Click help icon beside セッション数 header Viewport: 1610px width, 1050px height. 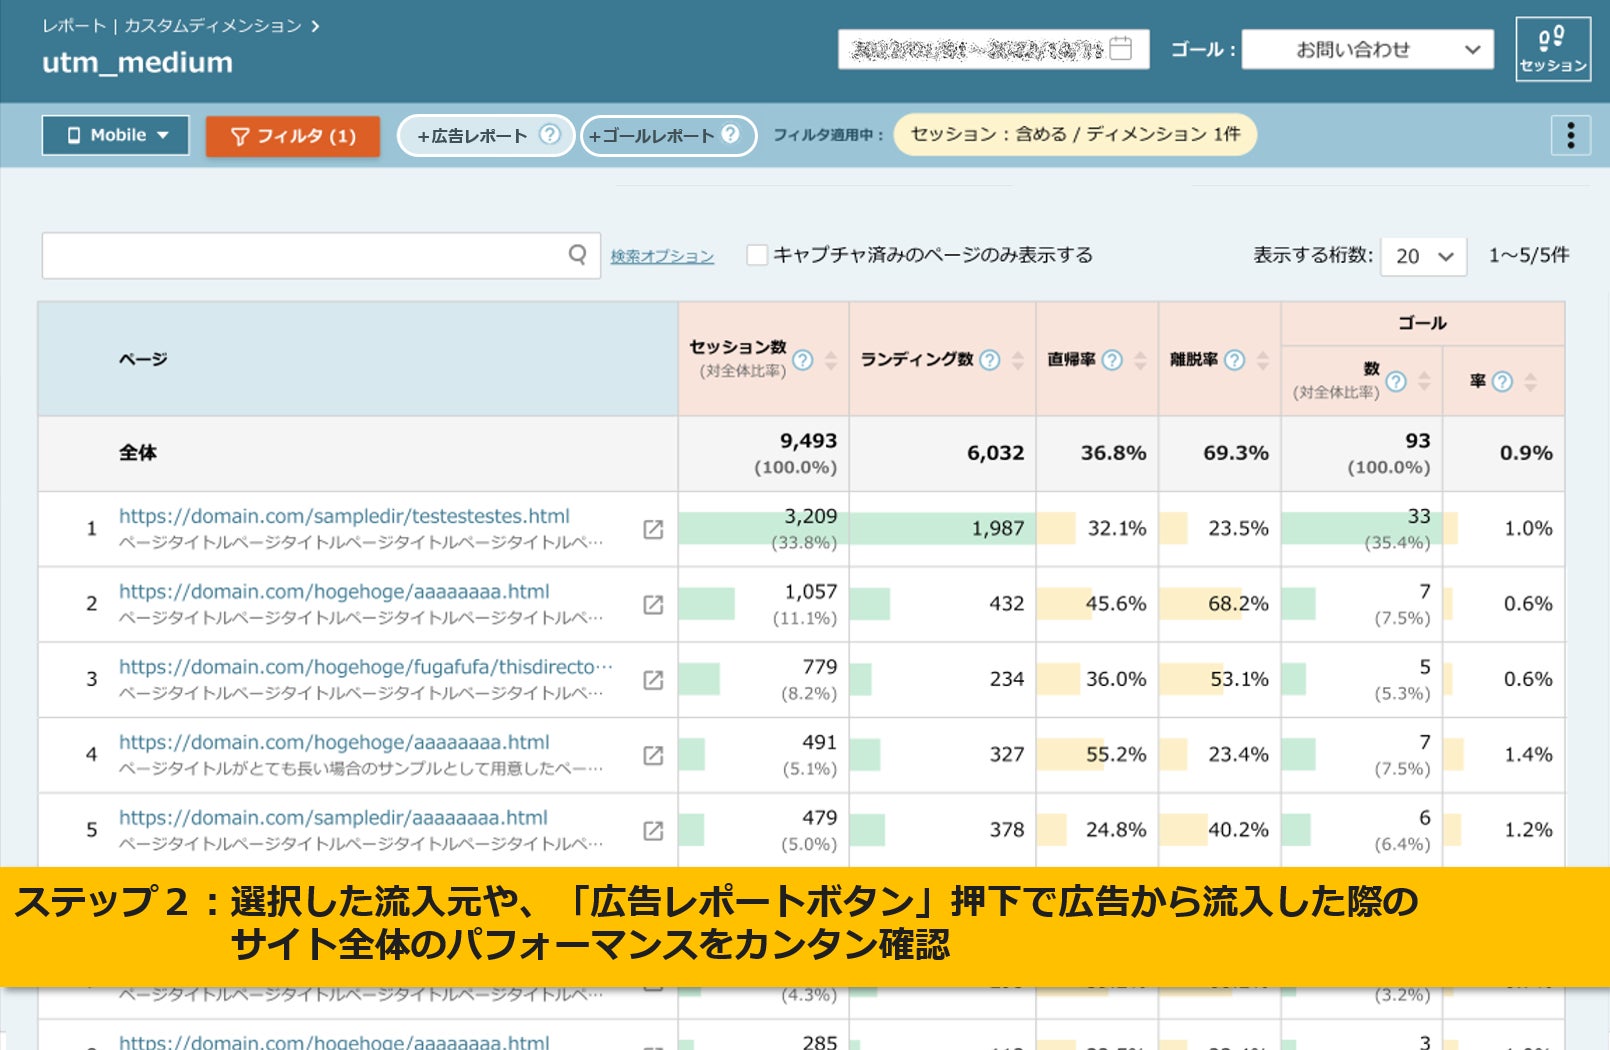tap(803, 360)
